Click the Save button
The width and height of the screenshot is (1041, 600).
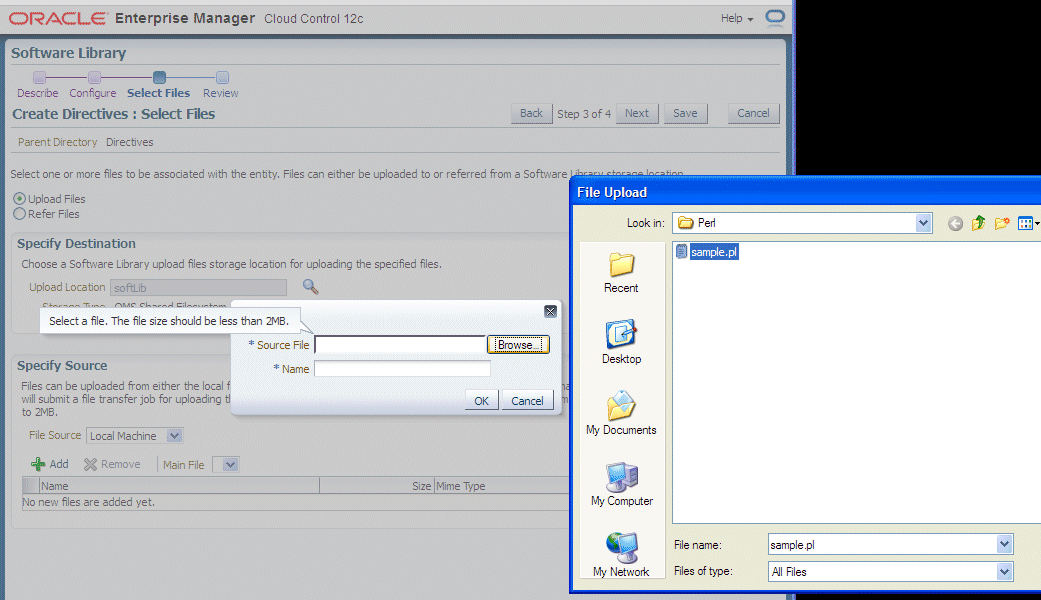click(685, 113)
